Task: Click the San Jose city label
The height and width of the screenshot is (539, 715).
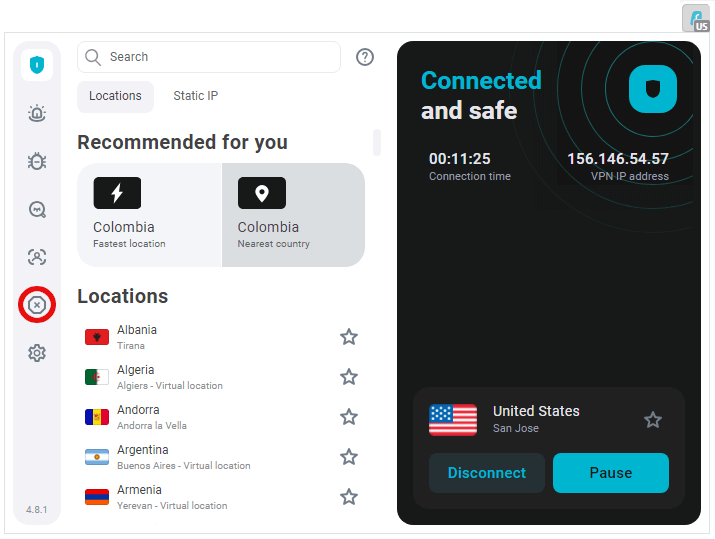Action: pos(516,428)
